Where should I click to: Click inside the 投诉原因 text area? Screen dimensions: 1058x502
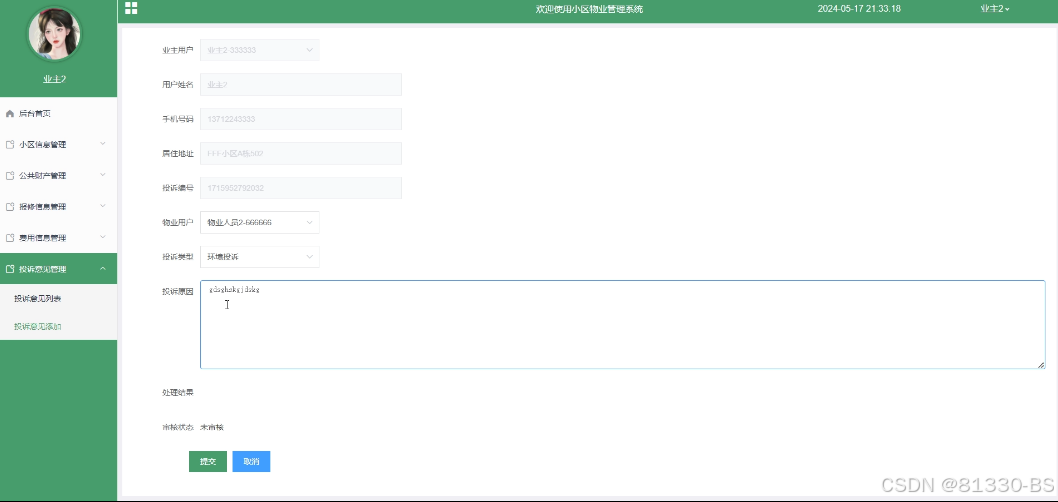coord(623,325)
